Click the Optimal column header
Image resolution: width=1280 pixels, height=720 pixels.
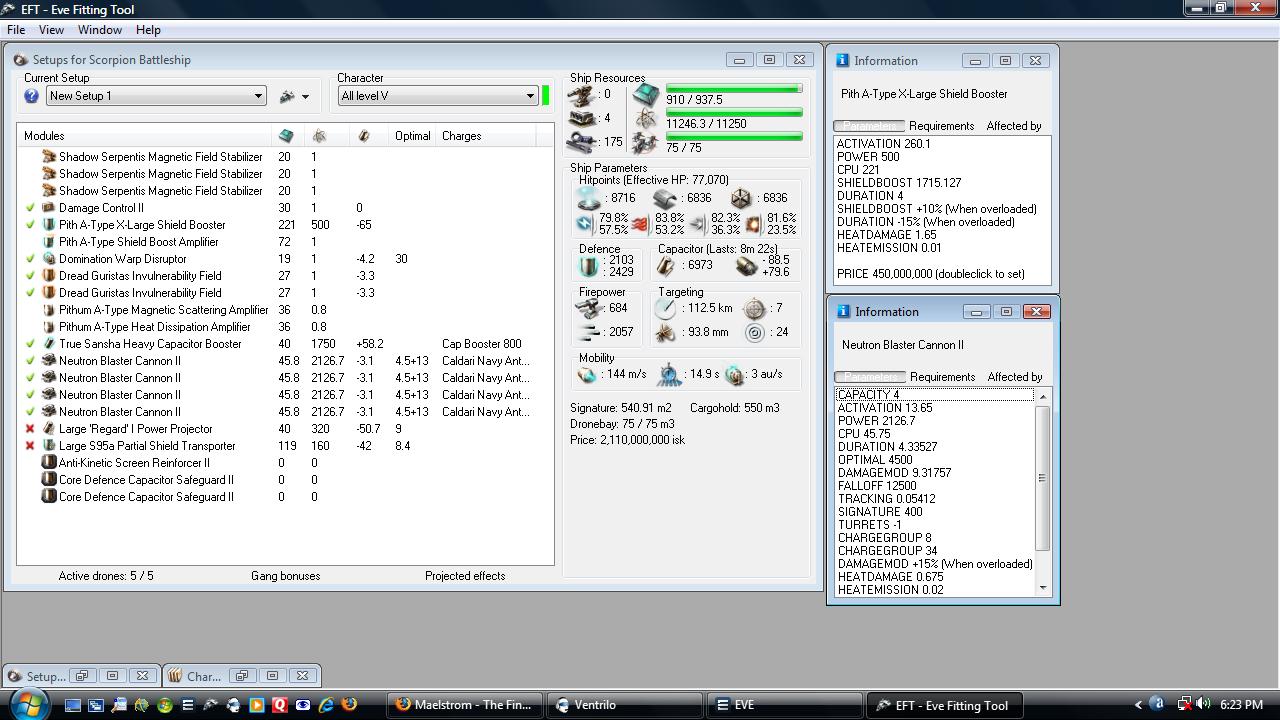click(412, 136)
